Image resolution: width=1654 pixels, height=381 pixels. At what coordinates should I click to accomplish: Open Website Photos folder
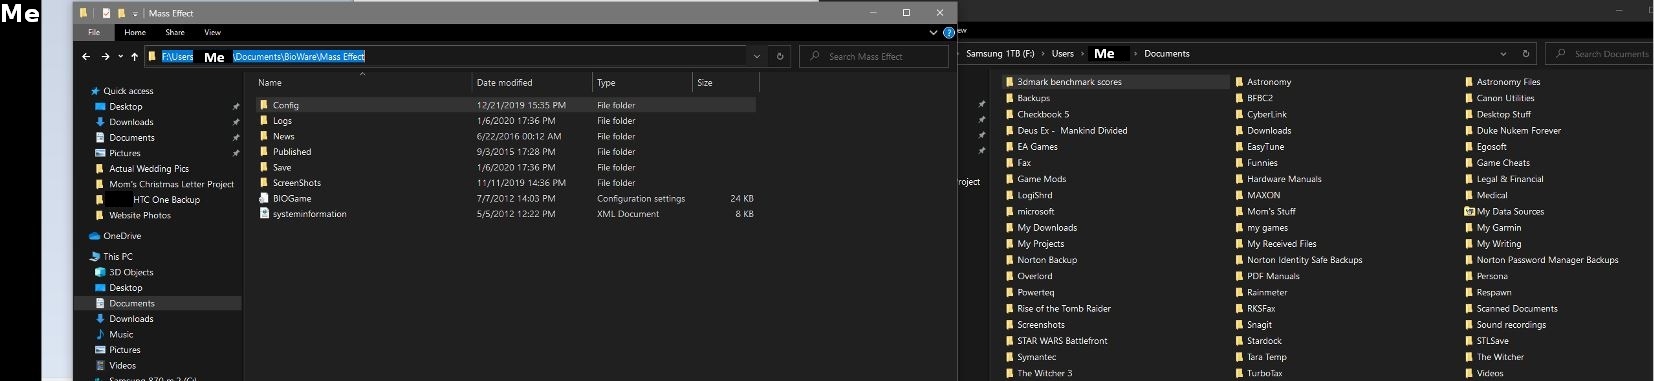[140, 215]
